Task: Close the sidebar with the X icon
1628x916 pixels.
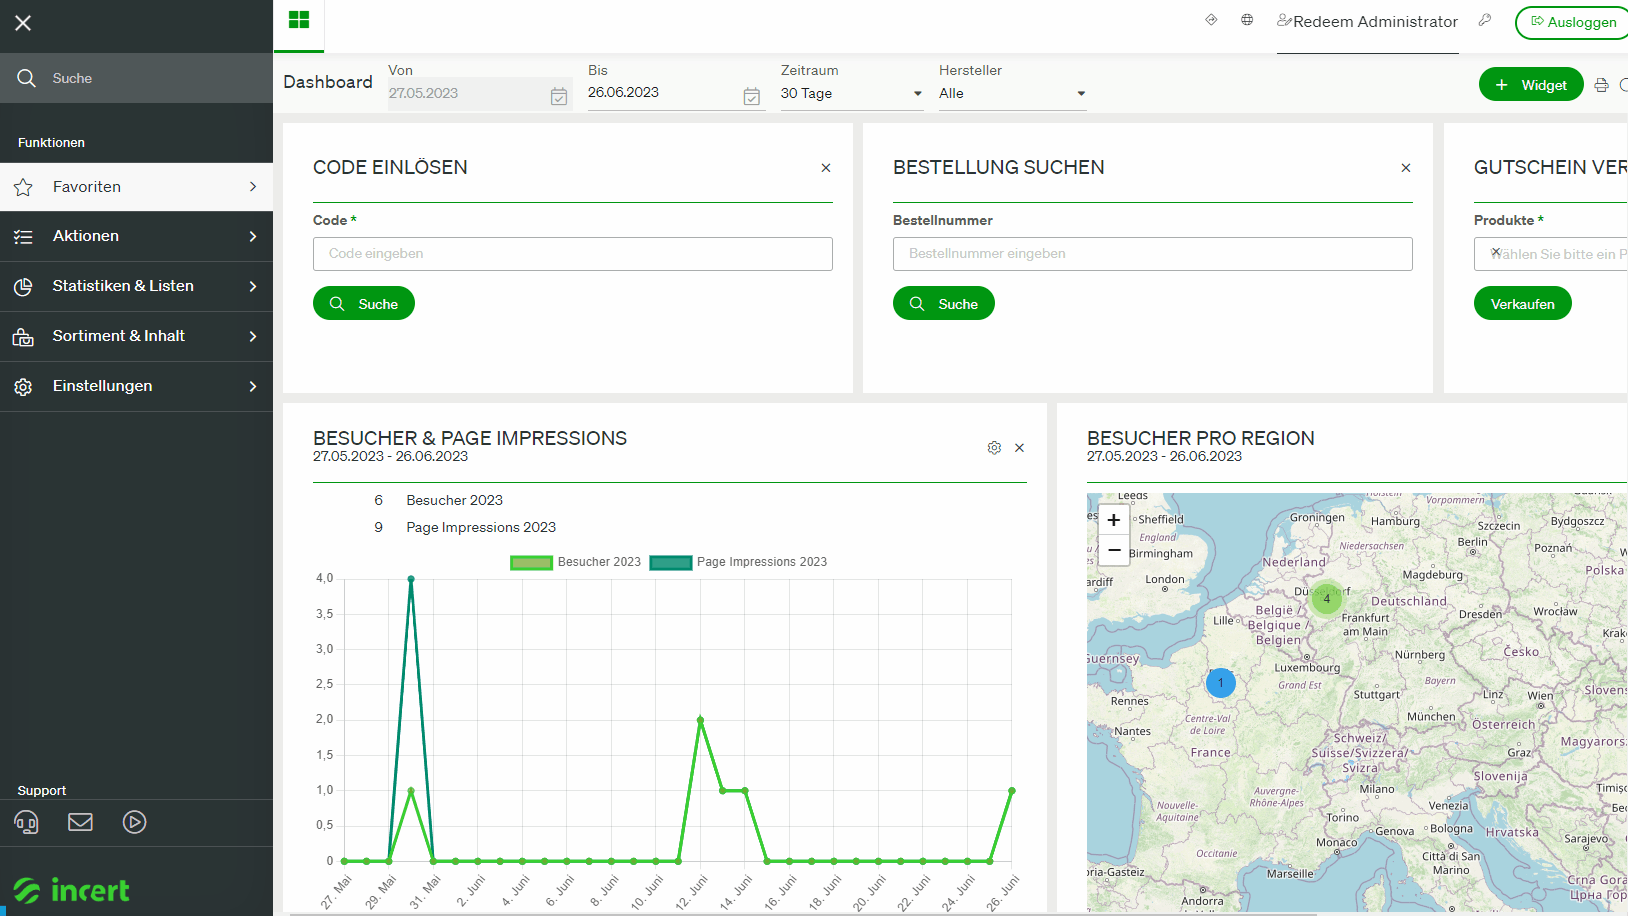Action: pos(23,23)
